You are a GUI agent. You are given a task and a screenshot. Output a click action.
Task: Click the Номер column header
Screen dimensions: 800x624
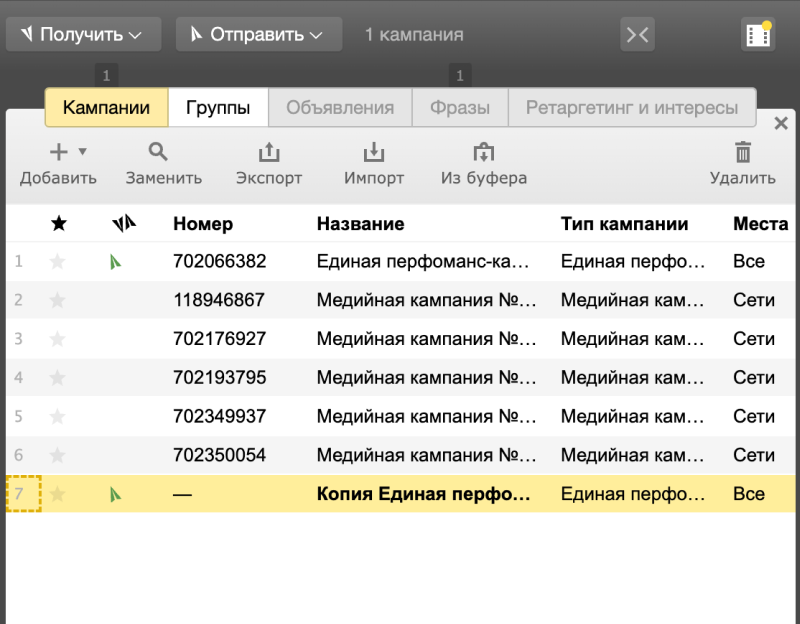203,224
